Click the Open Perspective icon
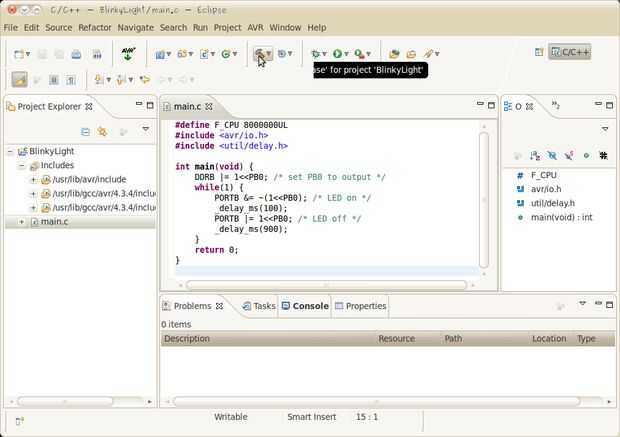 [x=539, y=52]
